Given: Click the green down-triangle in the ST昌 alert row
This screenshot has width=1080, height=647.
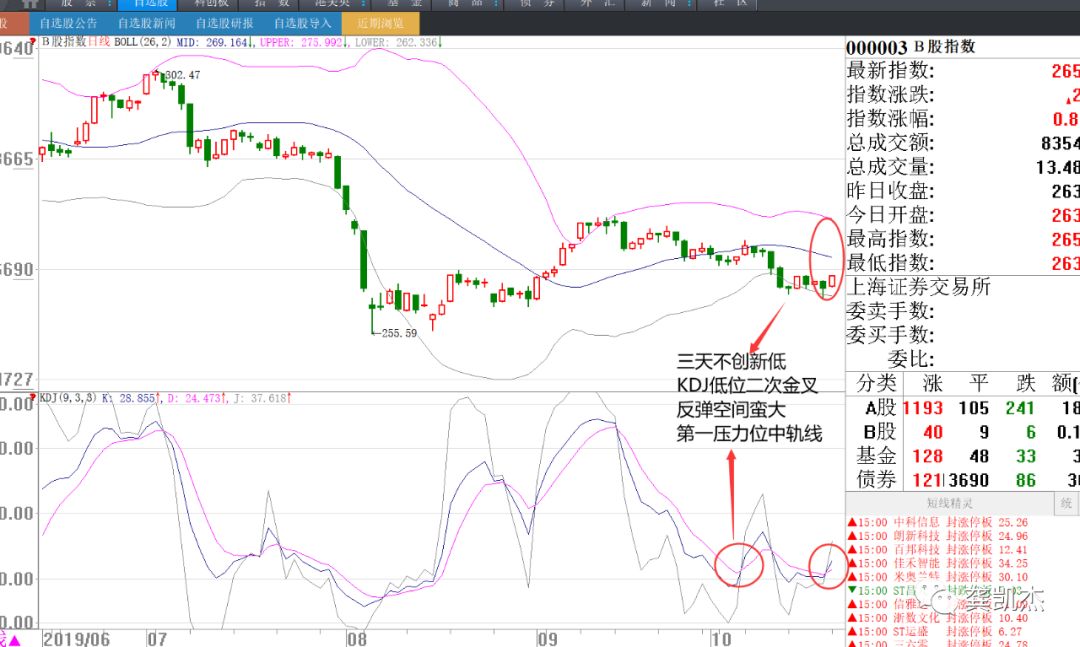Looking at the screenshot, I should (852, 590).
